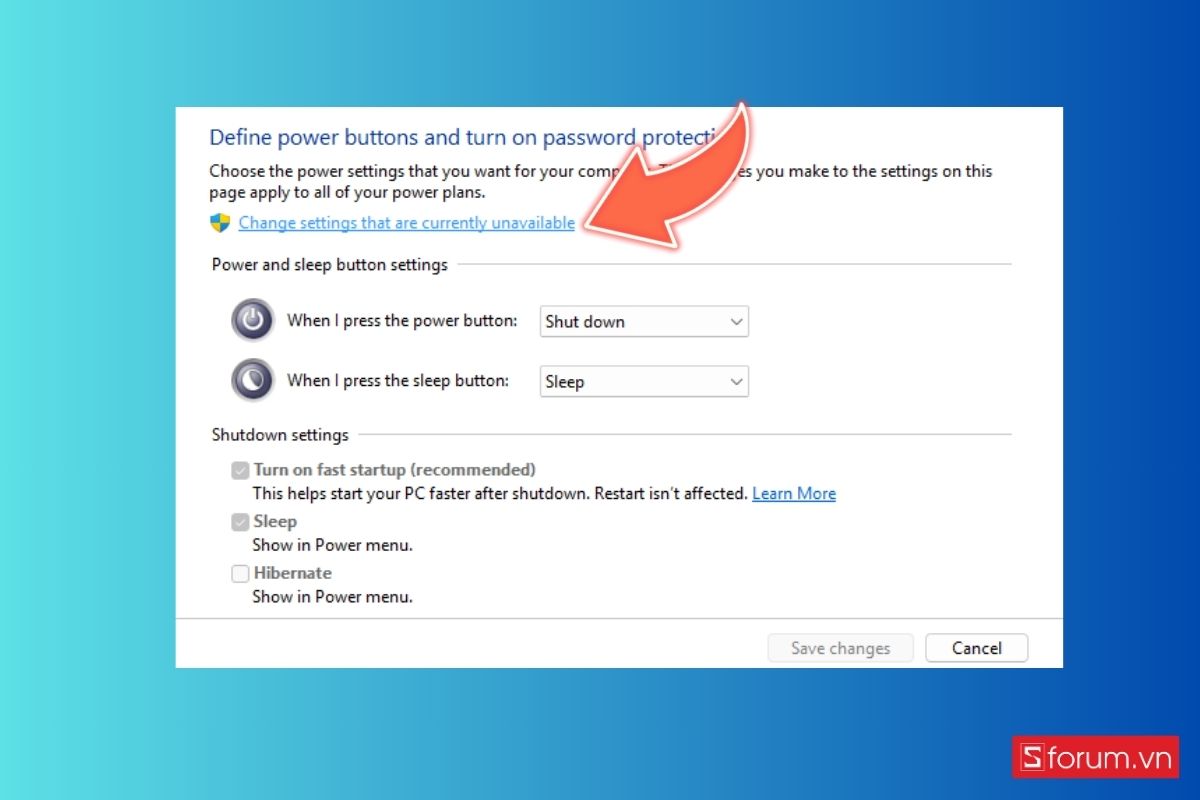The image size is (1200, 800).
Task: Click the Cancel button
Action: tap(977, 648)
